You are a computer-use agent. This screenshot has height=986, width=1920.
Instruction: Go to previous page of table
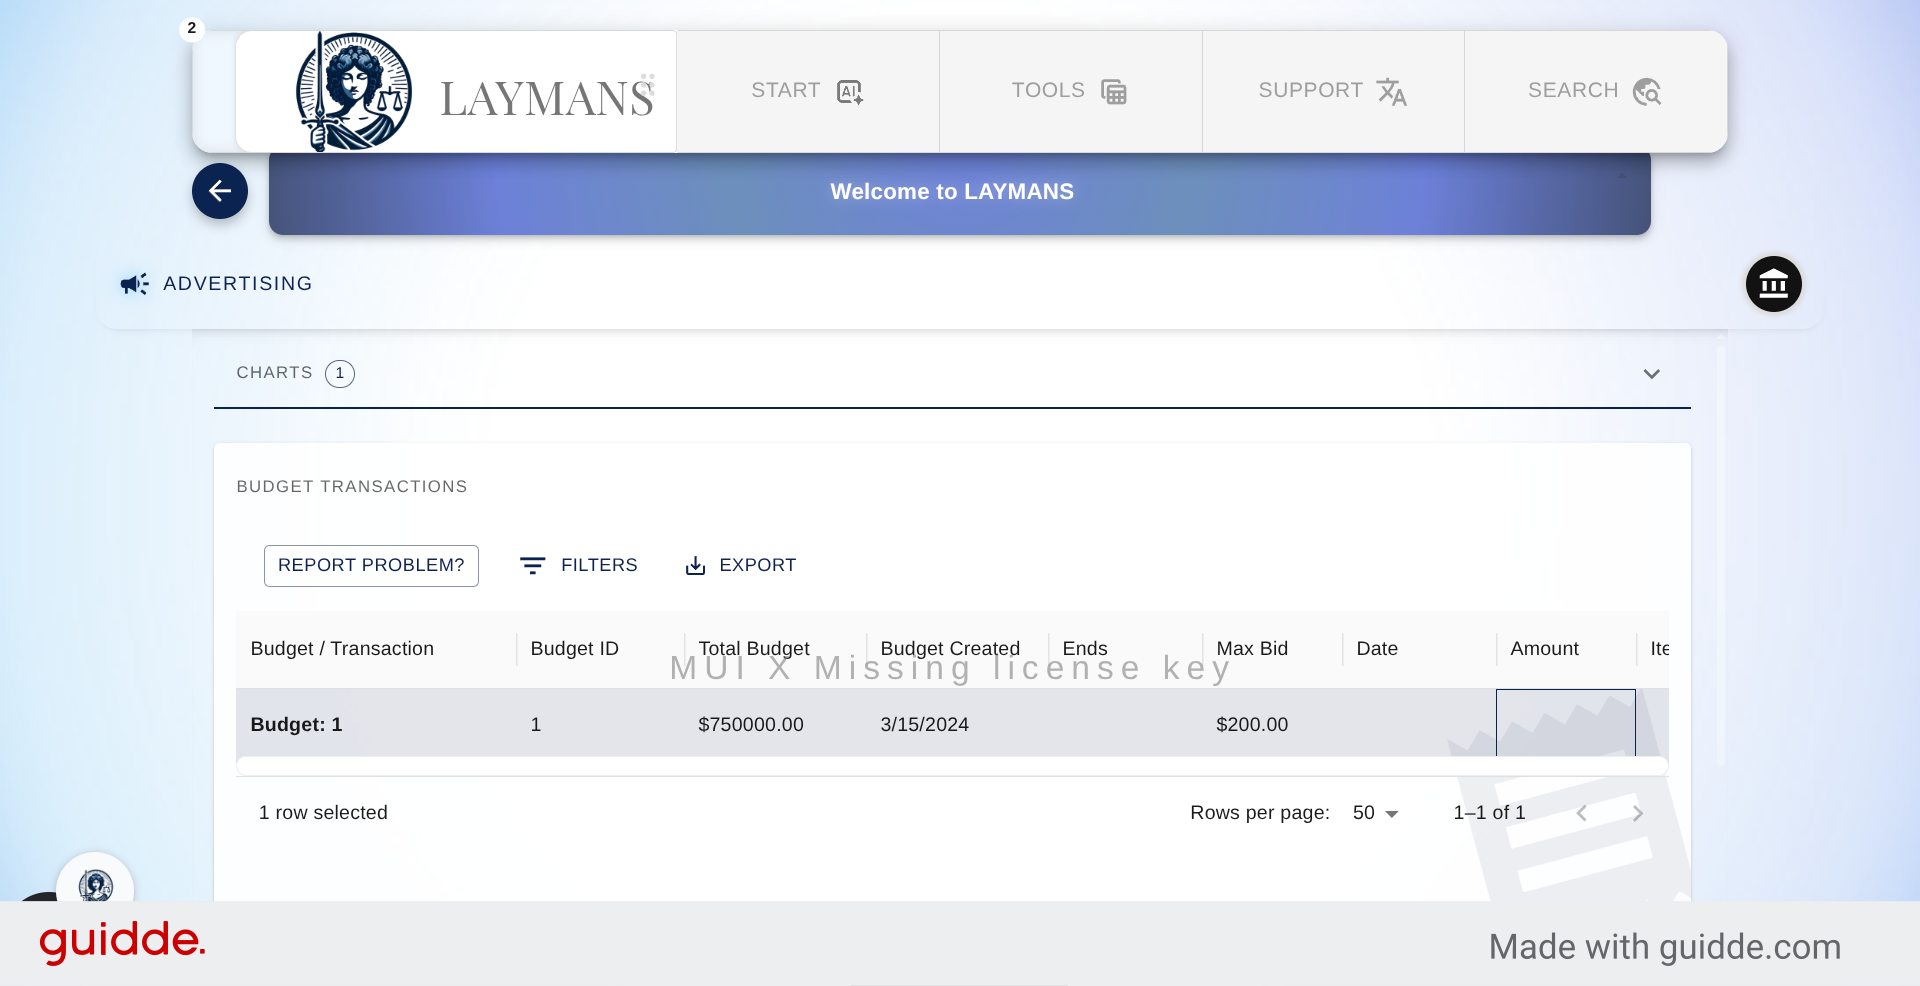click(1581, 813)
